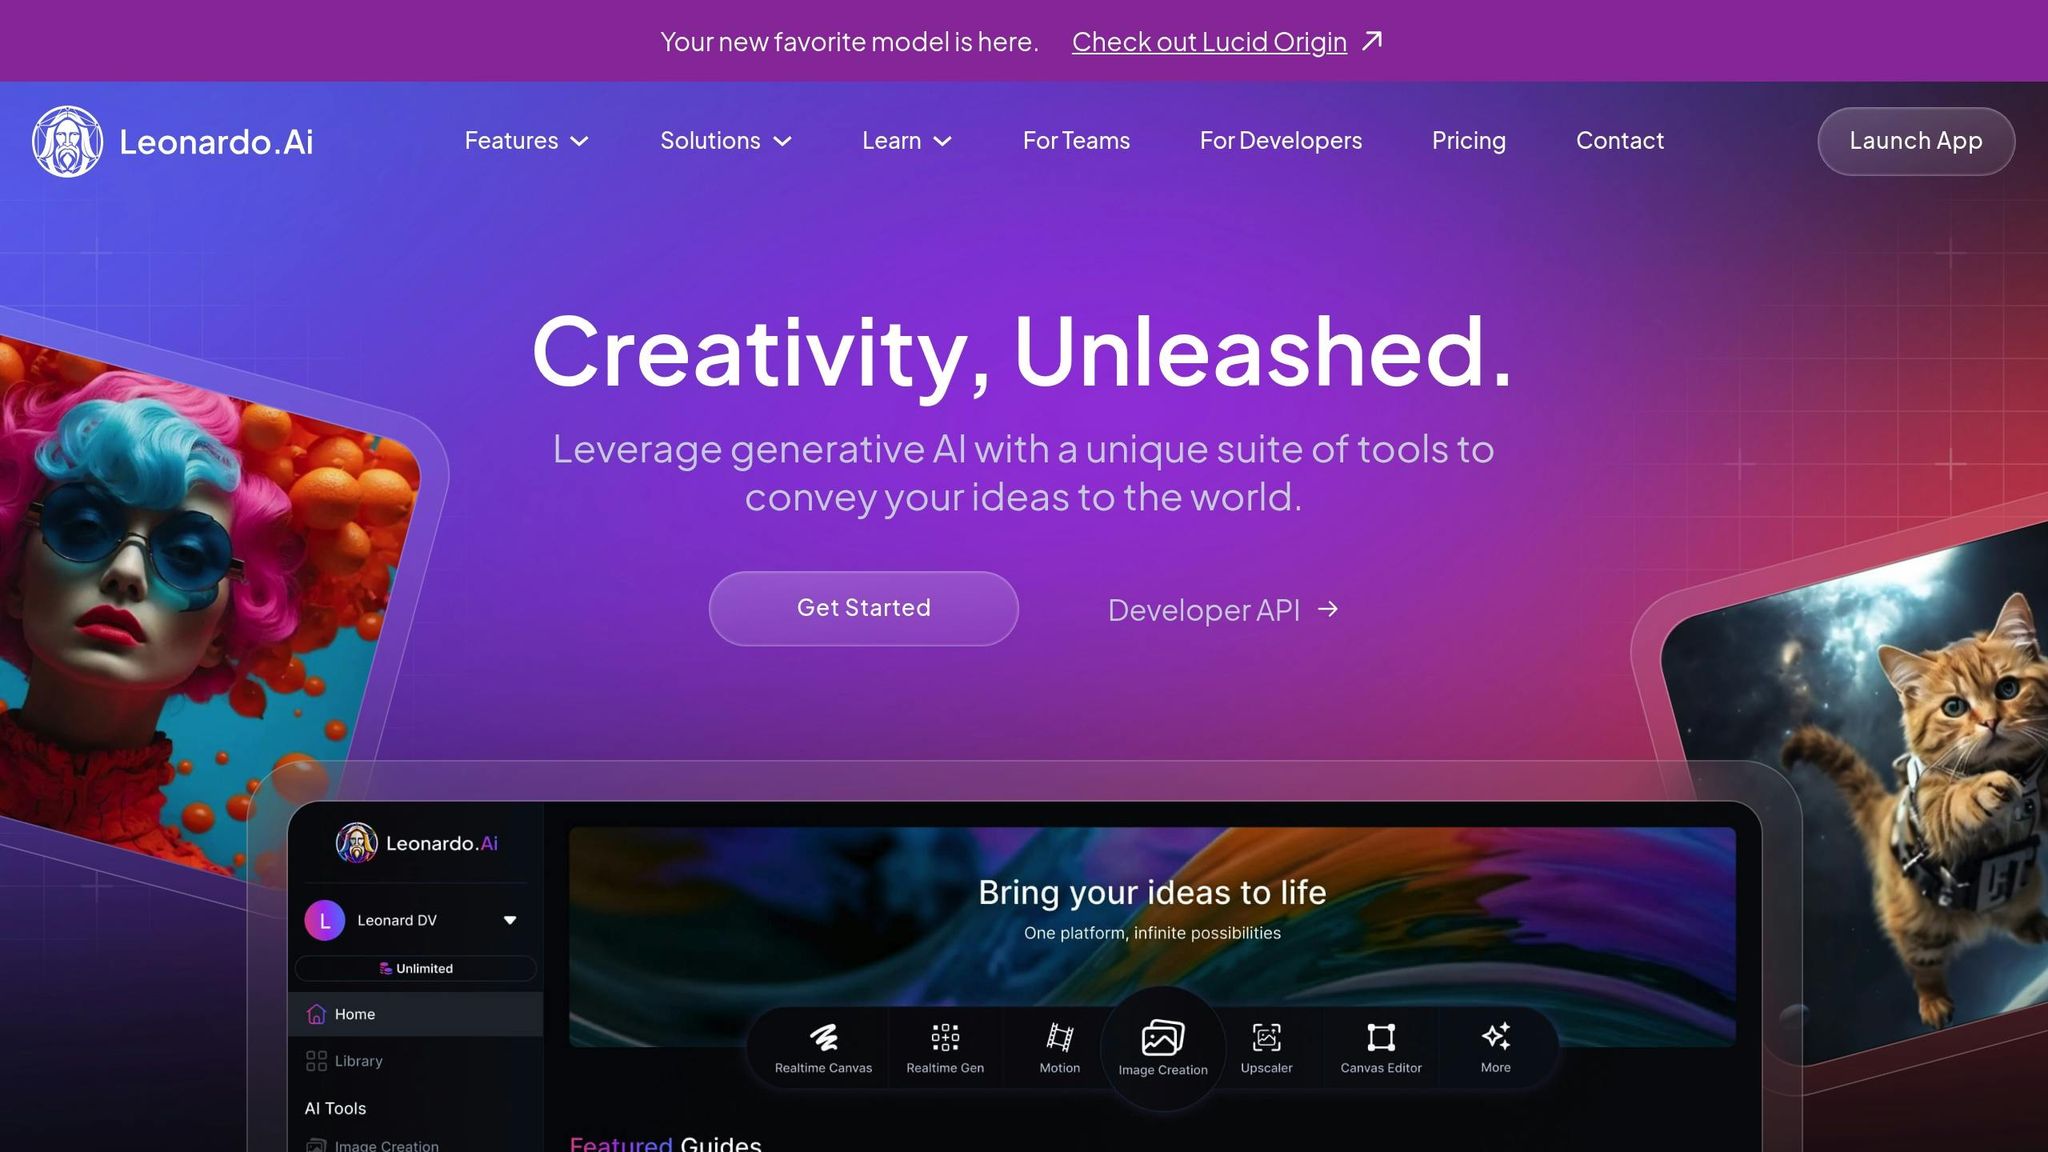The width and height of the screenshot is (2048, 1152).
Task: Expand the Features dropdown menu
Action: tap(526, 141)
